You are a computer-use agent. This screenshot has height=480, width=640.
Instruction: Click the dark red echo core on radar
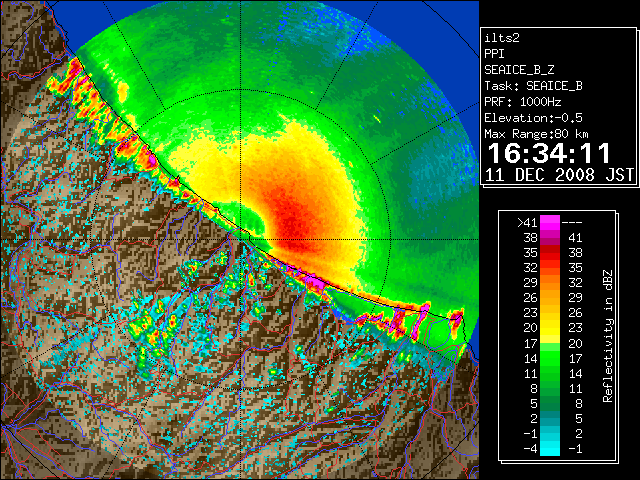point(292,218)
